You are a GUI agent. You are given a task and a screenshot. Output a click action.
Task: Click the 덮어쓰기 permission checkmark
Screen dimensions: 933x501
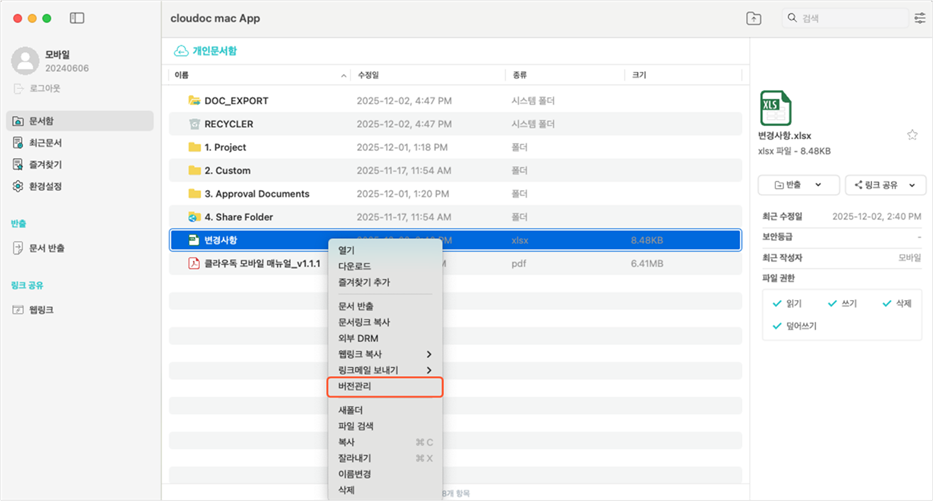click(778, 325)
